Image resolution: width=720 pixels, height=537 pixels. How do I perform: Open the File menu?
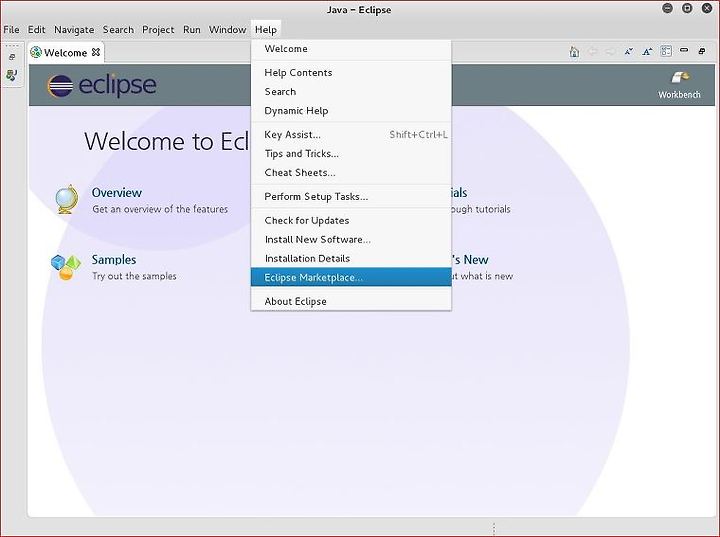coord(11,29)
